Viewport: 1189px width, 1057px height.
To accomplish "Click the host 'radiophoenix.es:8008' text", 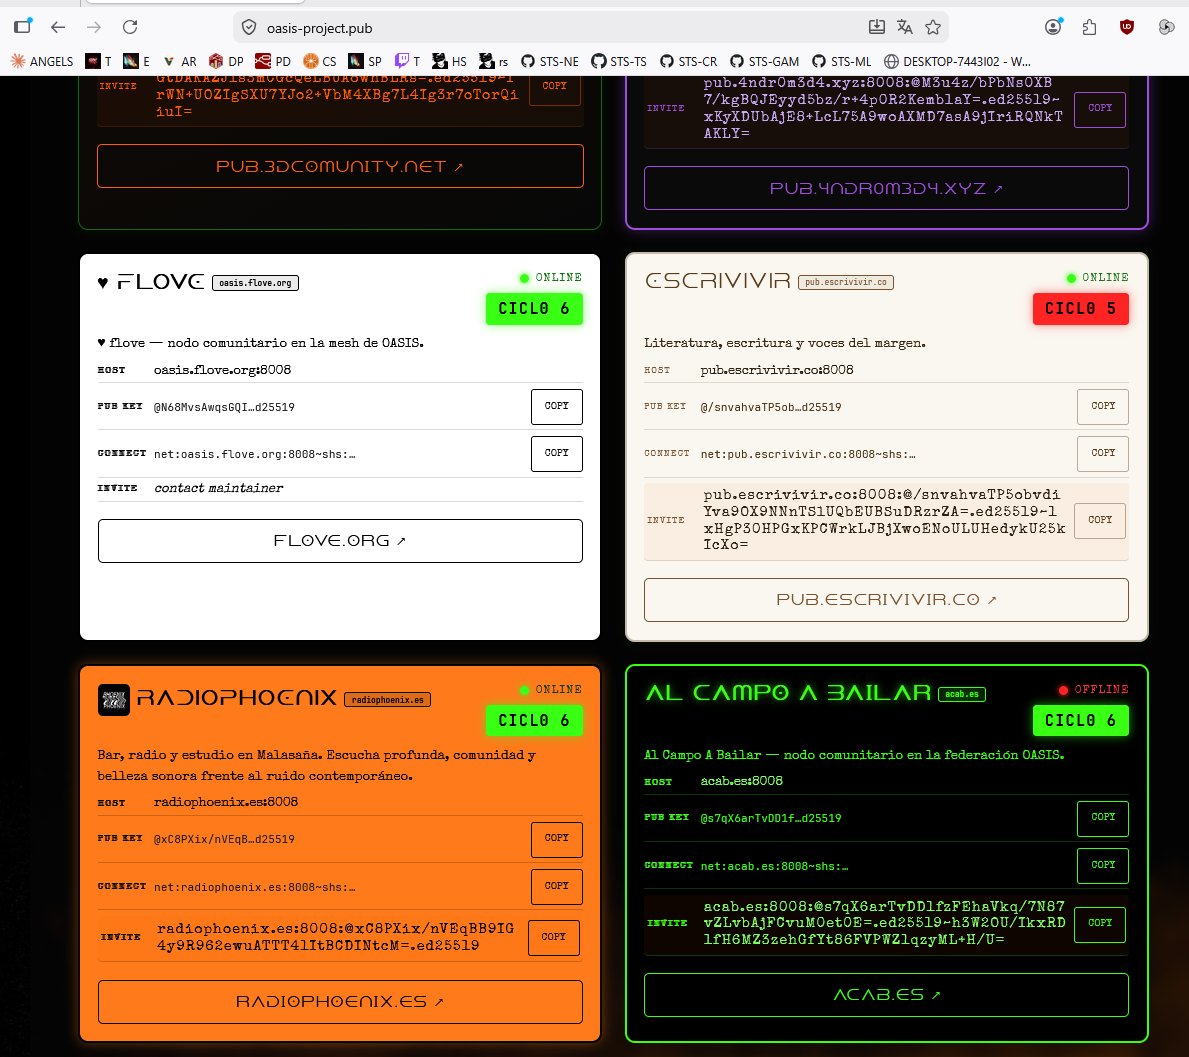I will coord(226,802).
